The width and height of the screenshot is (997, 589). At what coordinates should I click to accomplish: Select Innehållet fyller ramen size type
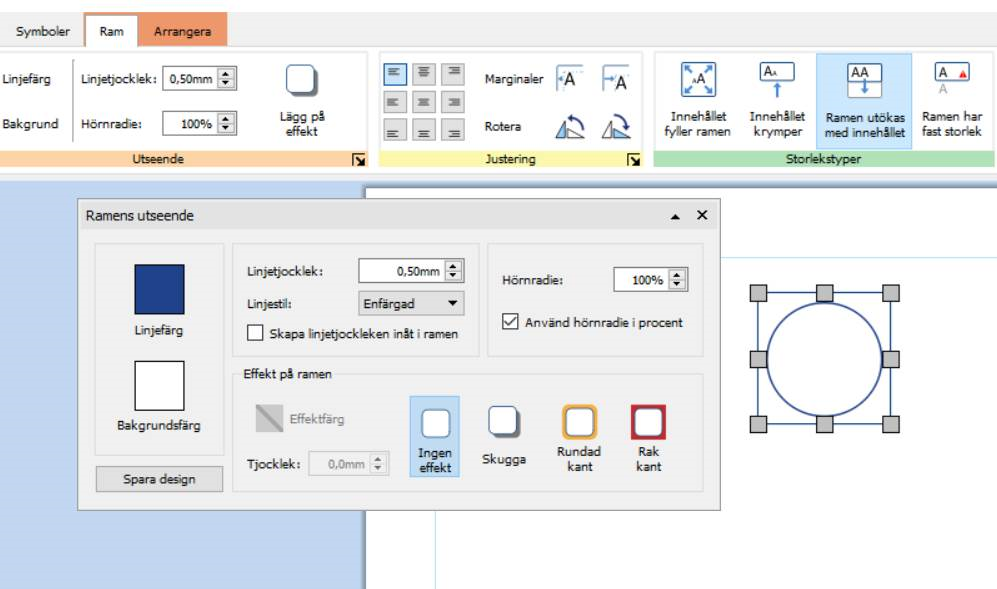point(697,79)
